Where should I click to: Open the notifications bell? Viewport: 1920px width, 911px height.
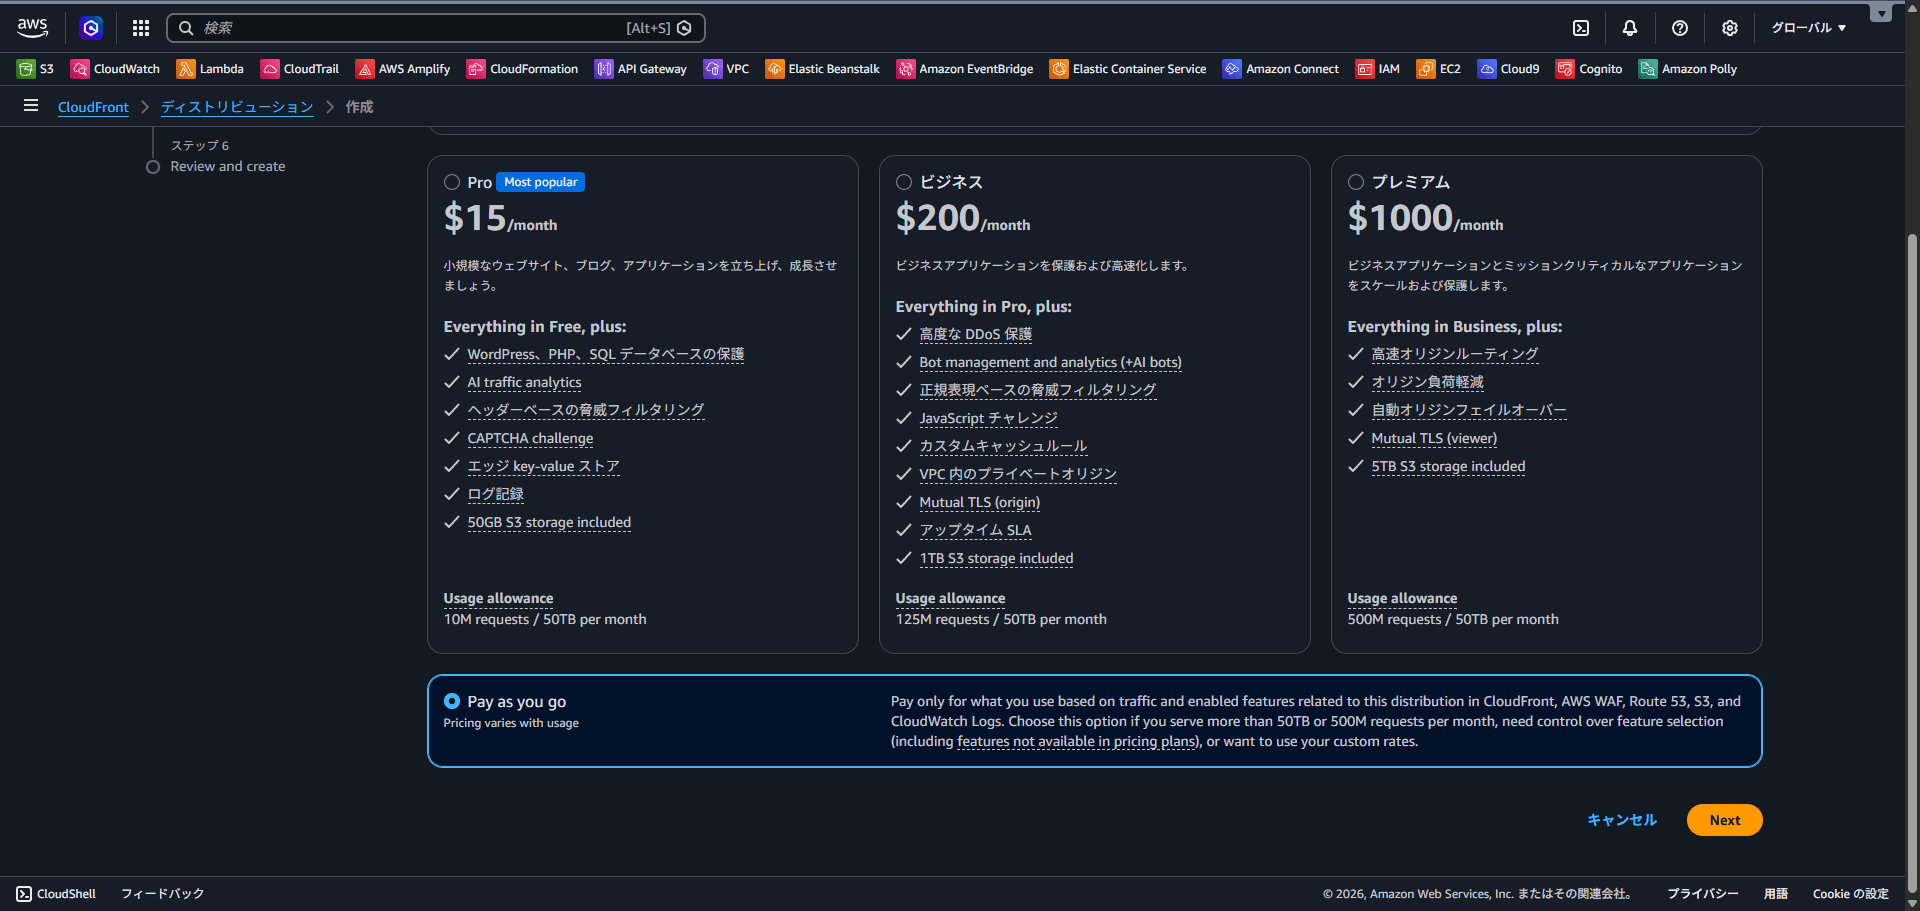click(x=1630, y=28)
